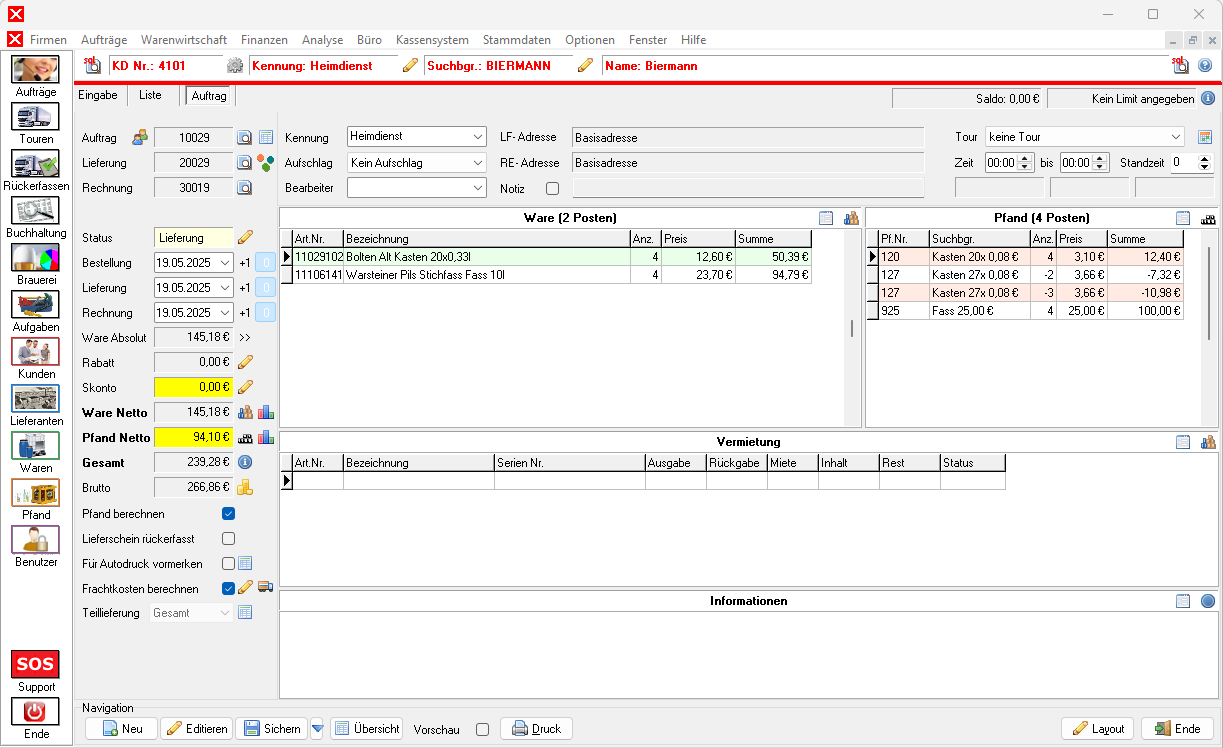Click the truck icon for Frachtkosten
The height and width of the screenshot is (748, 1223).
coord(266,588)
